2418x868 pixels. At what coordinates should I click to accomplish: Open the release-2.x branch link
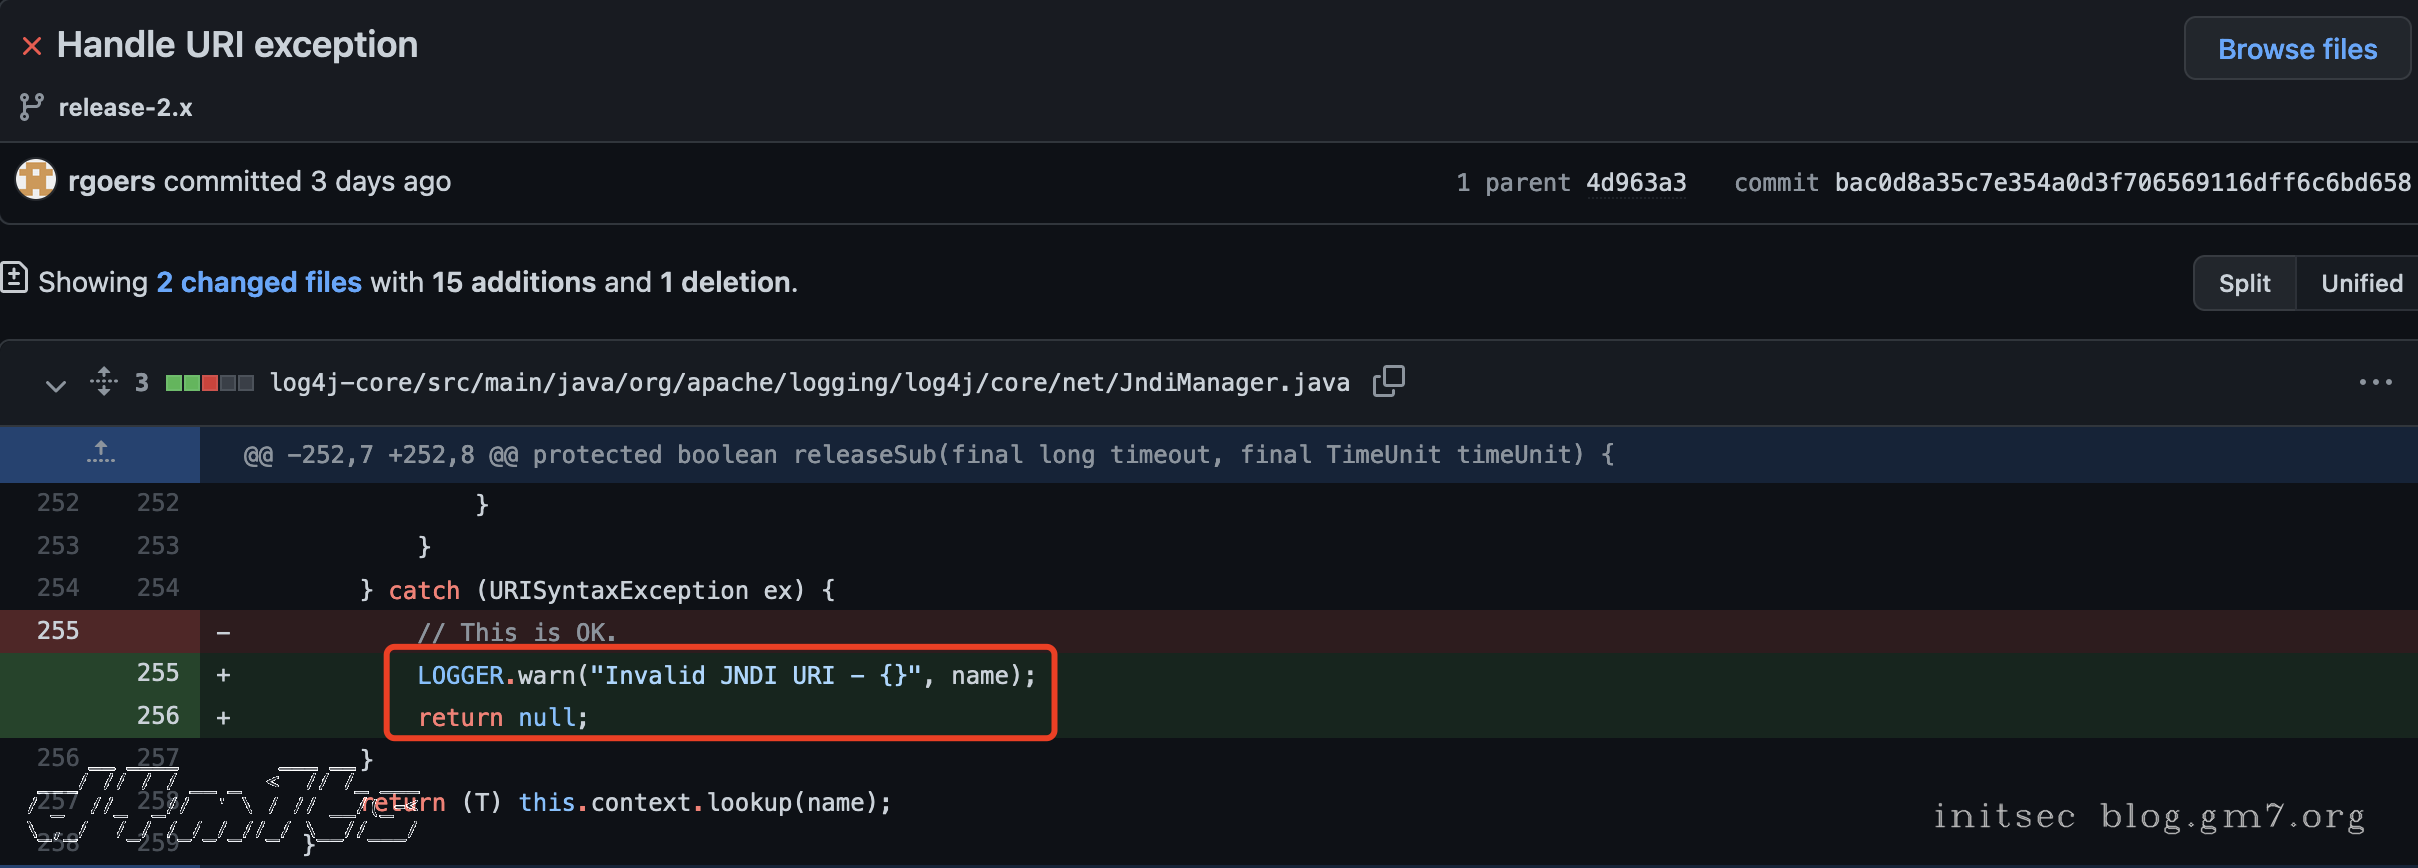[x=125, y=108]
